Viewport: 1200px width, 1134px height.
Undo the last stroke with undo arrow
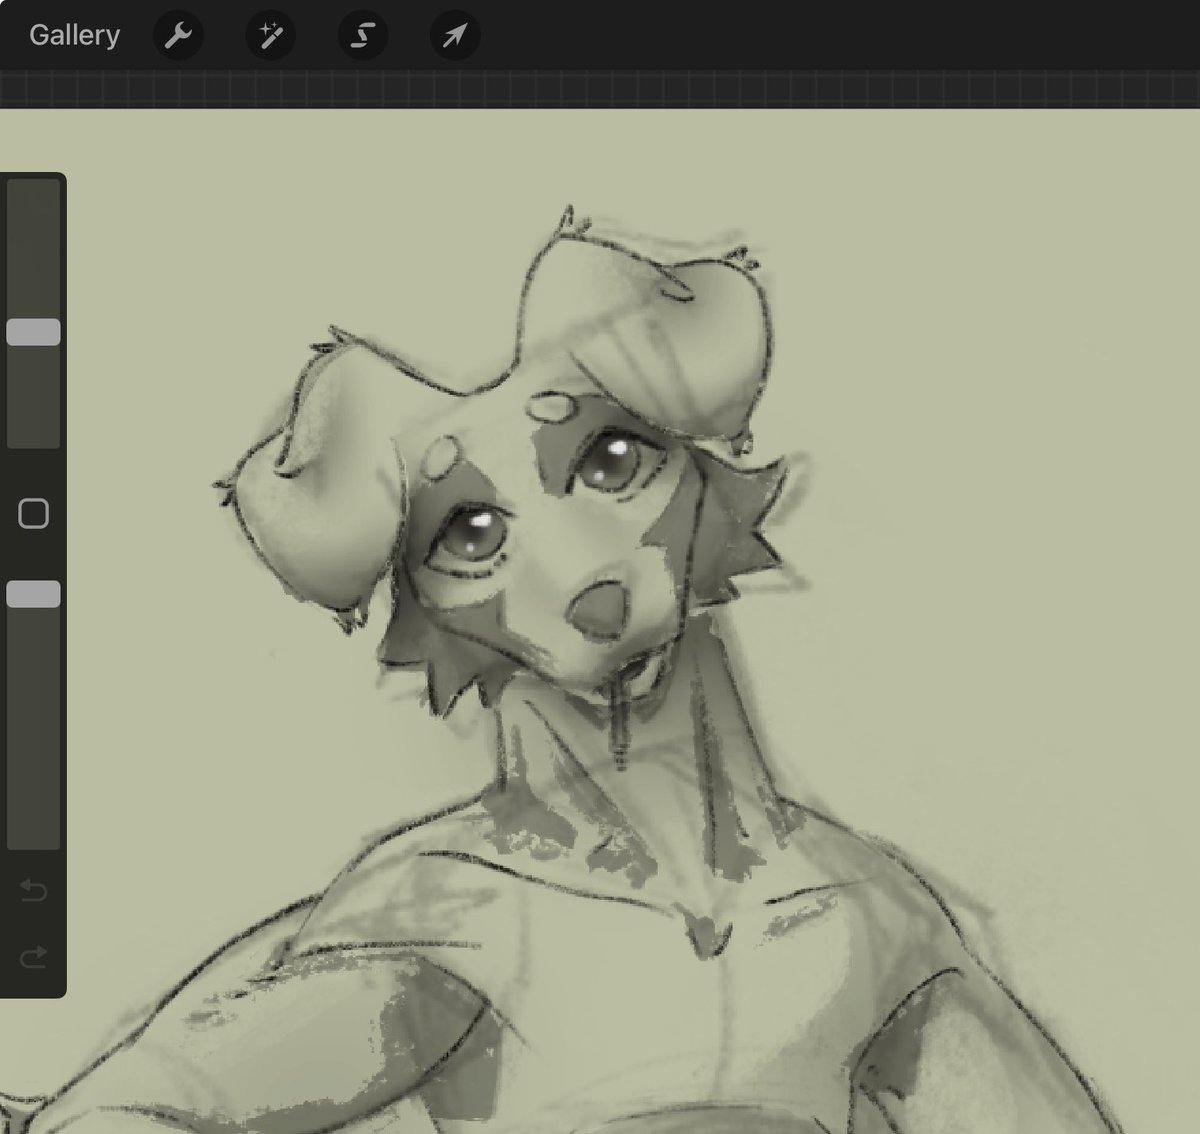tap(33, 889)
